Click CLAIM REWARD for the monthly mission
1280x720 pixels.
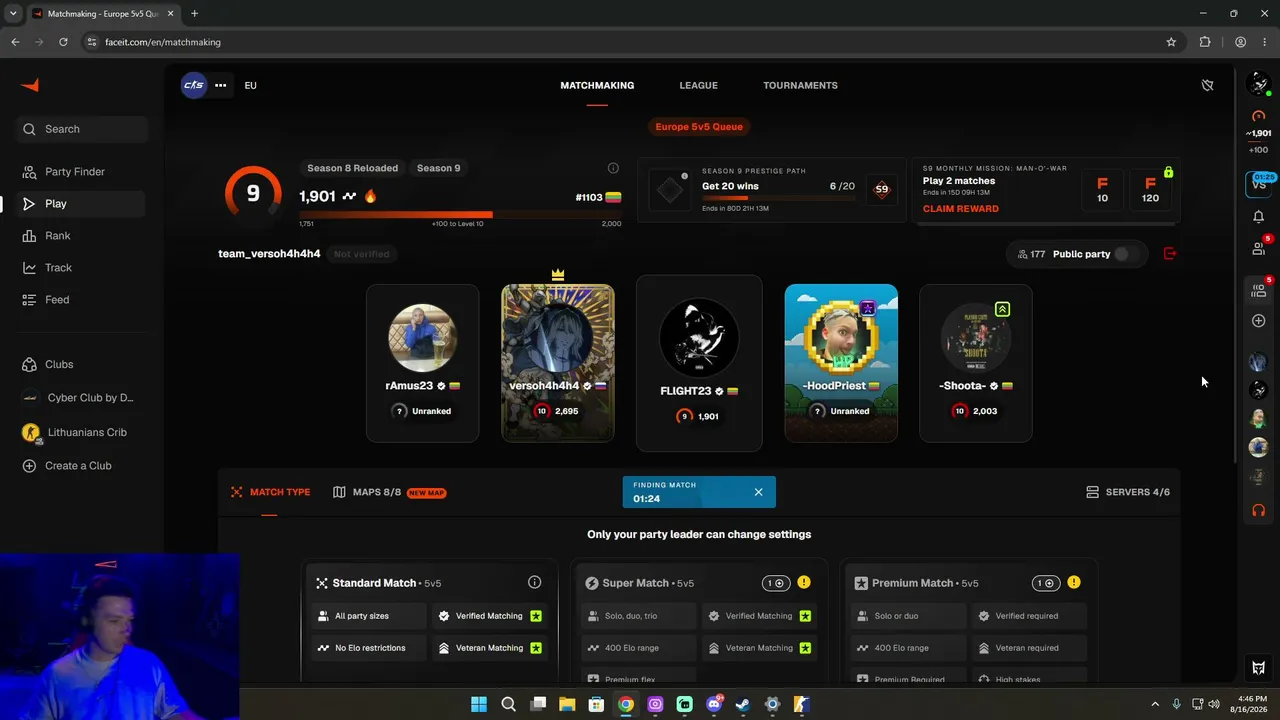coord(960,209)
